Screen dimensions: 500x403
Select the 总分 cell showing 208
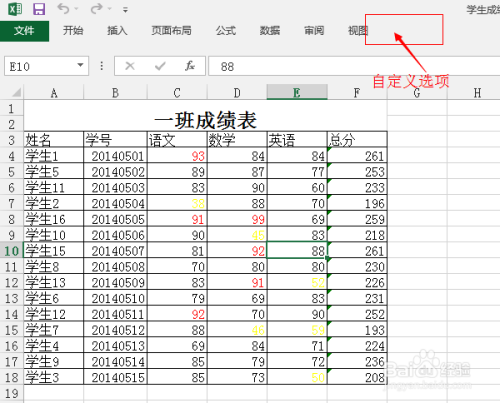(357, 377)
